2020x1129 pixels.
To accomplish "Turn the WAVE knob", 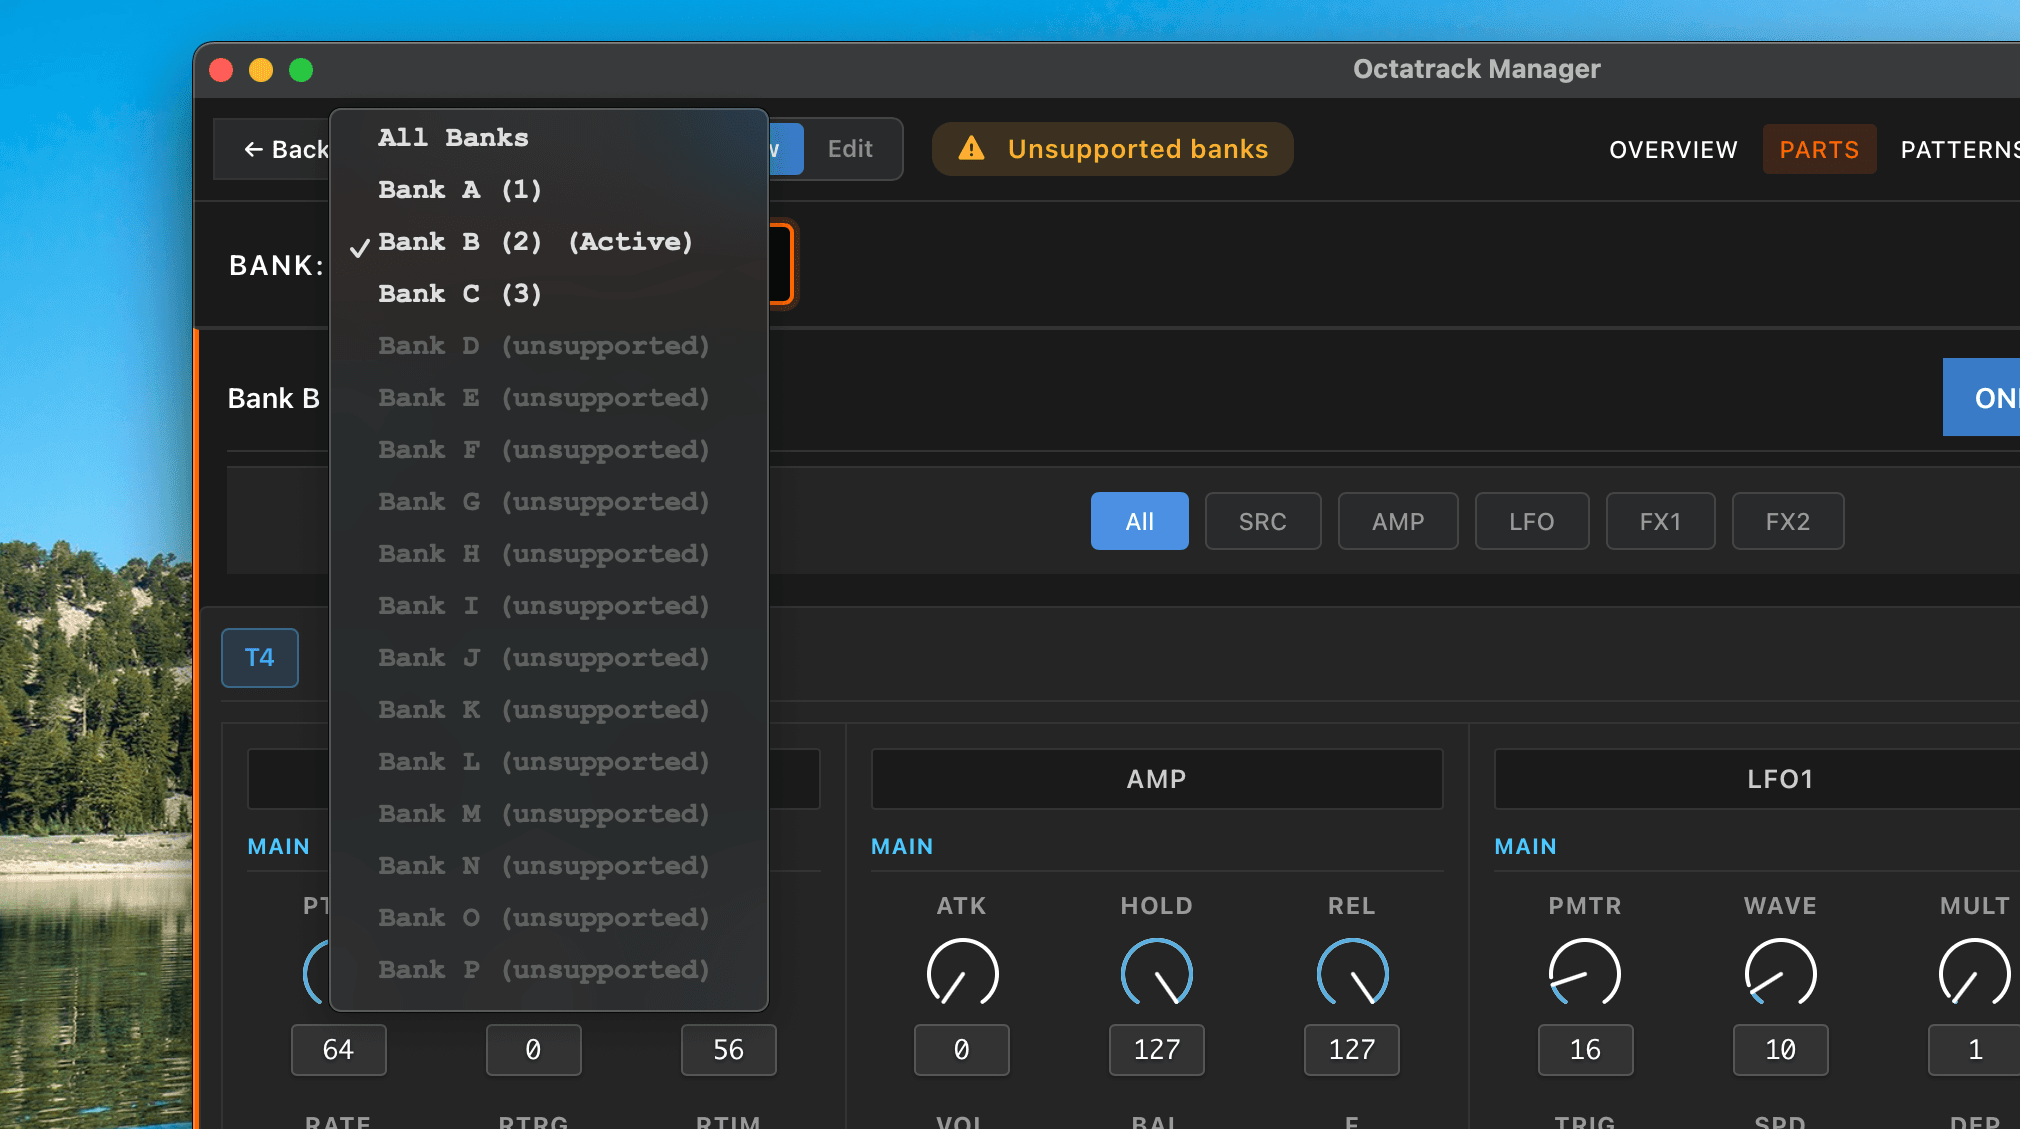I will [x=1779, y=972].
